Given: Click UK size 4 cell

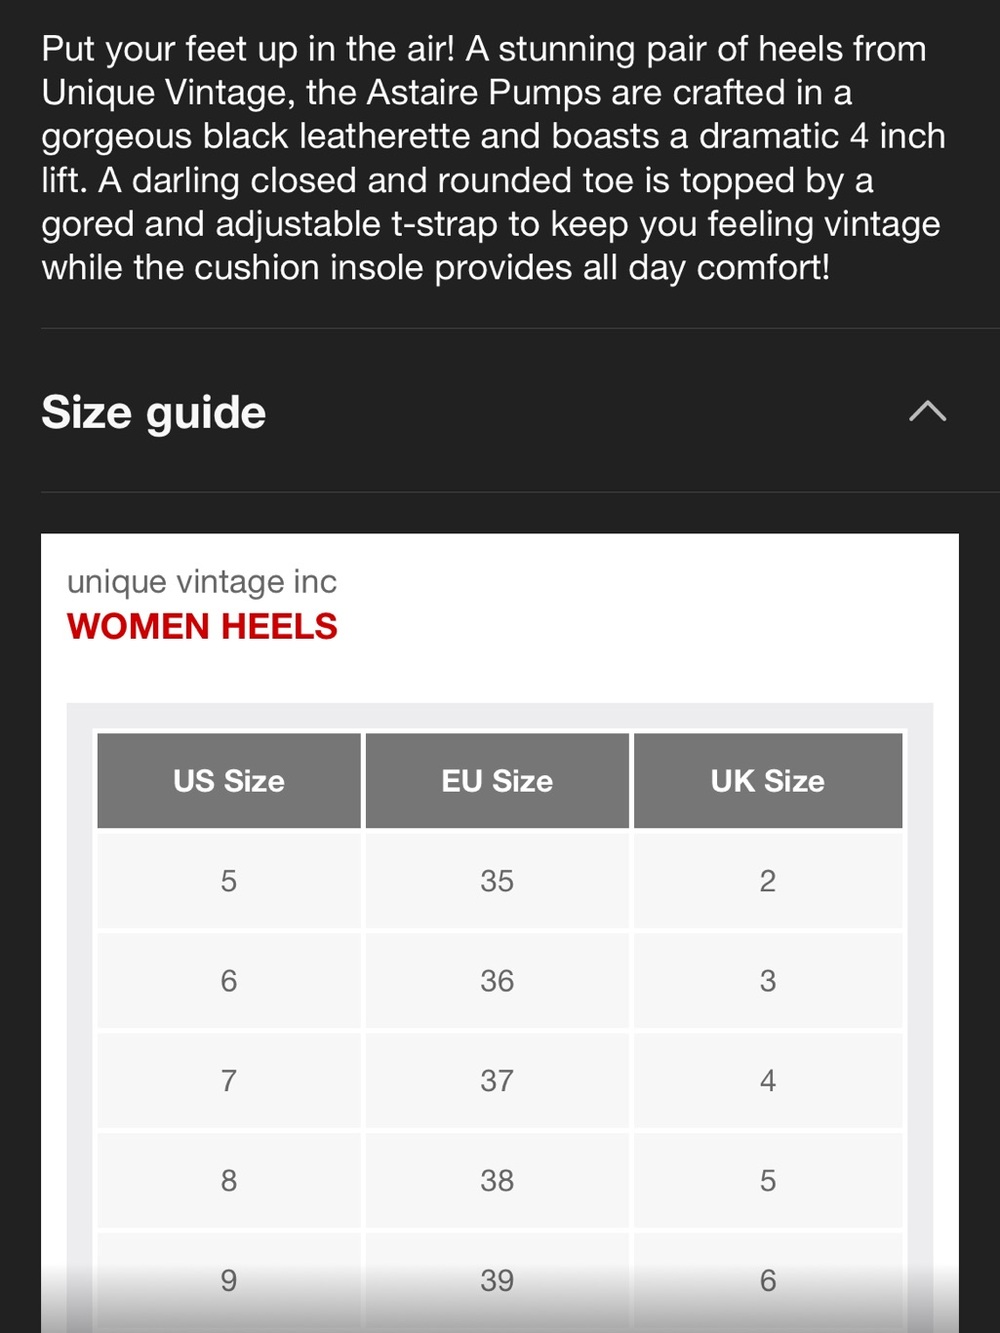Looking at the screenshot, I should (768, 1081).
